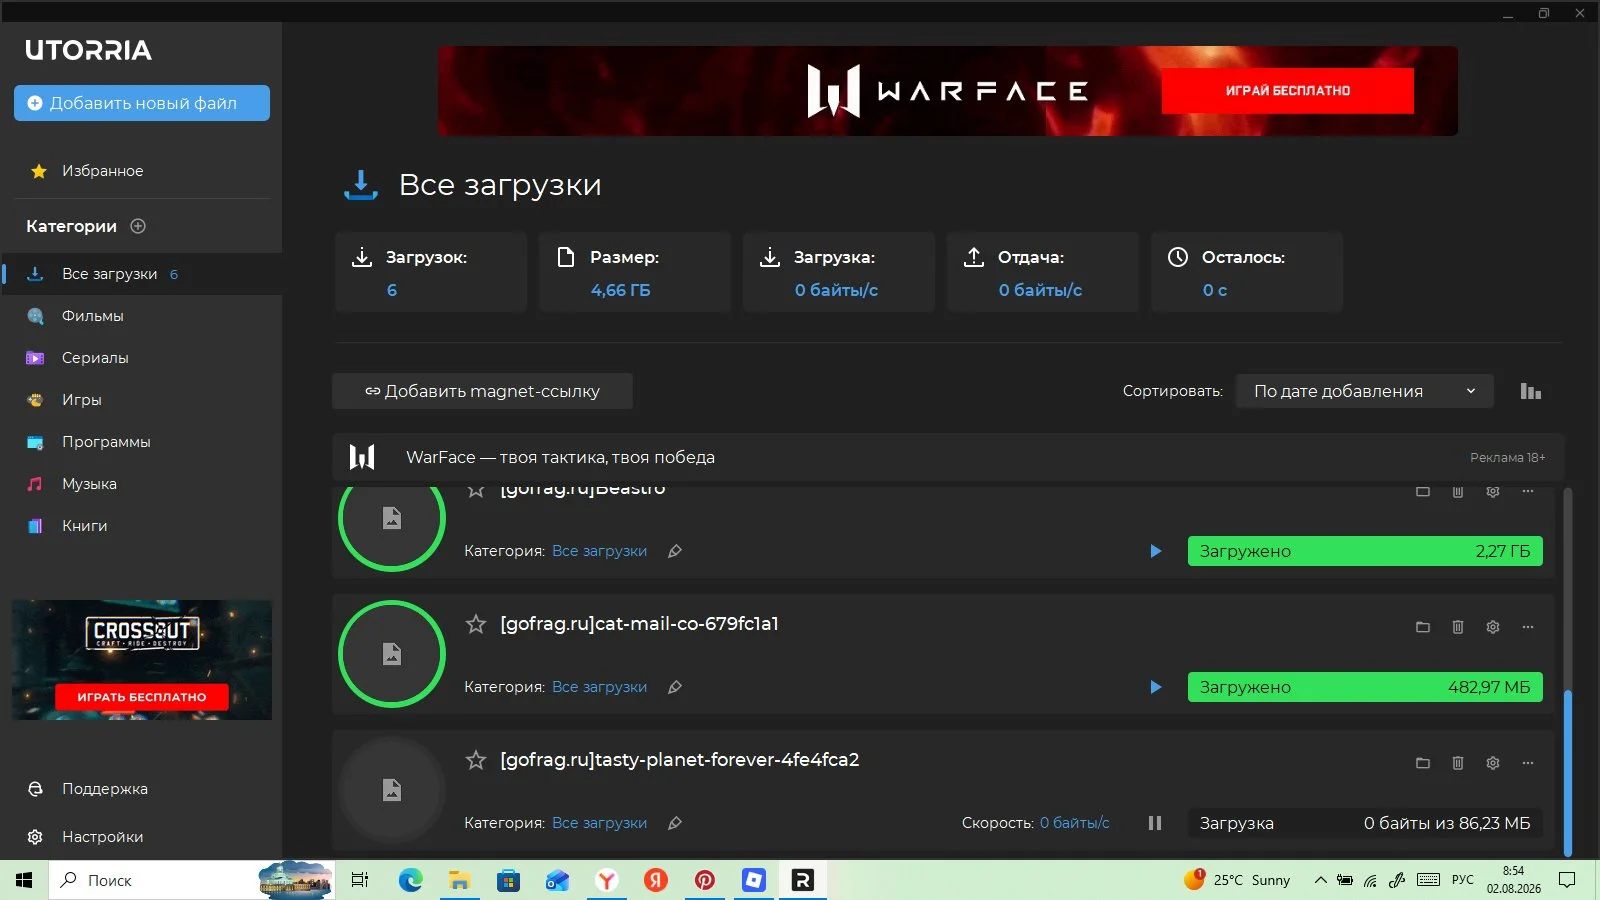
Task: Click the cat-mail-co-679fc1a1 circular thumbnail
Action: point(392,654)
